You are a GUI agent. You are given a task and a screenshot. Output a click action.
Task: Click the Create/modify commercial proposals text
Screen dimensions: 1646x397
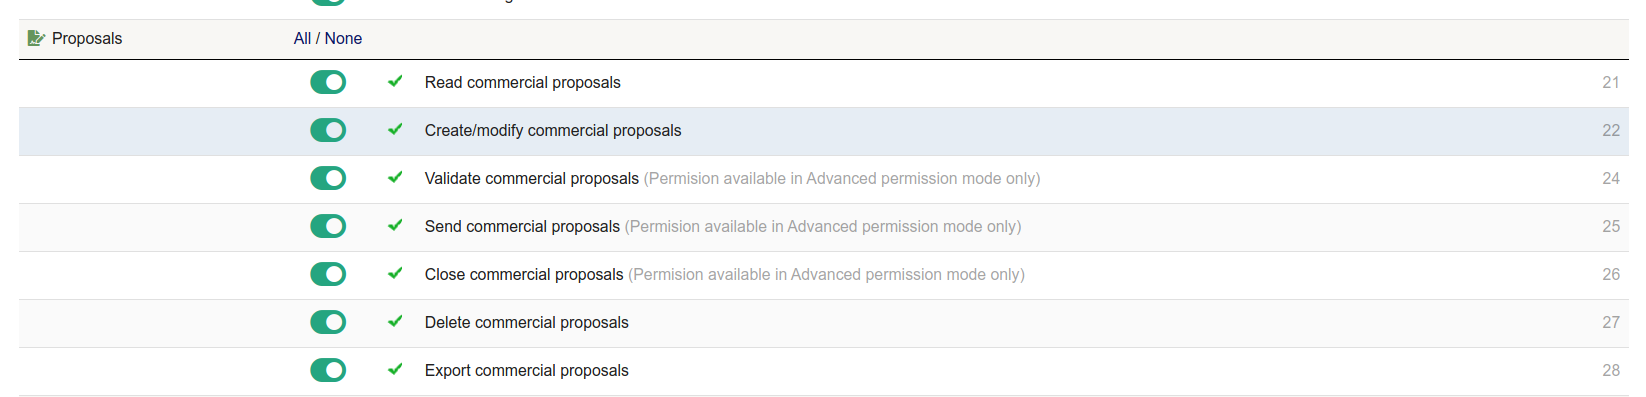(x=553, y=130)
